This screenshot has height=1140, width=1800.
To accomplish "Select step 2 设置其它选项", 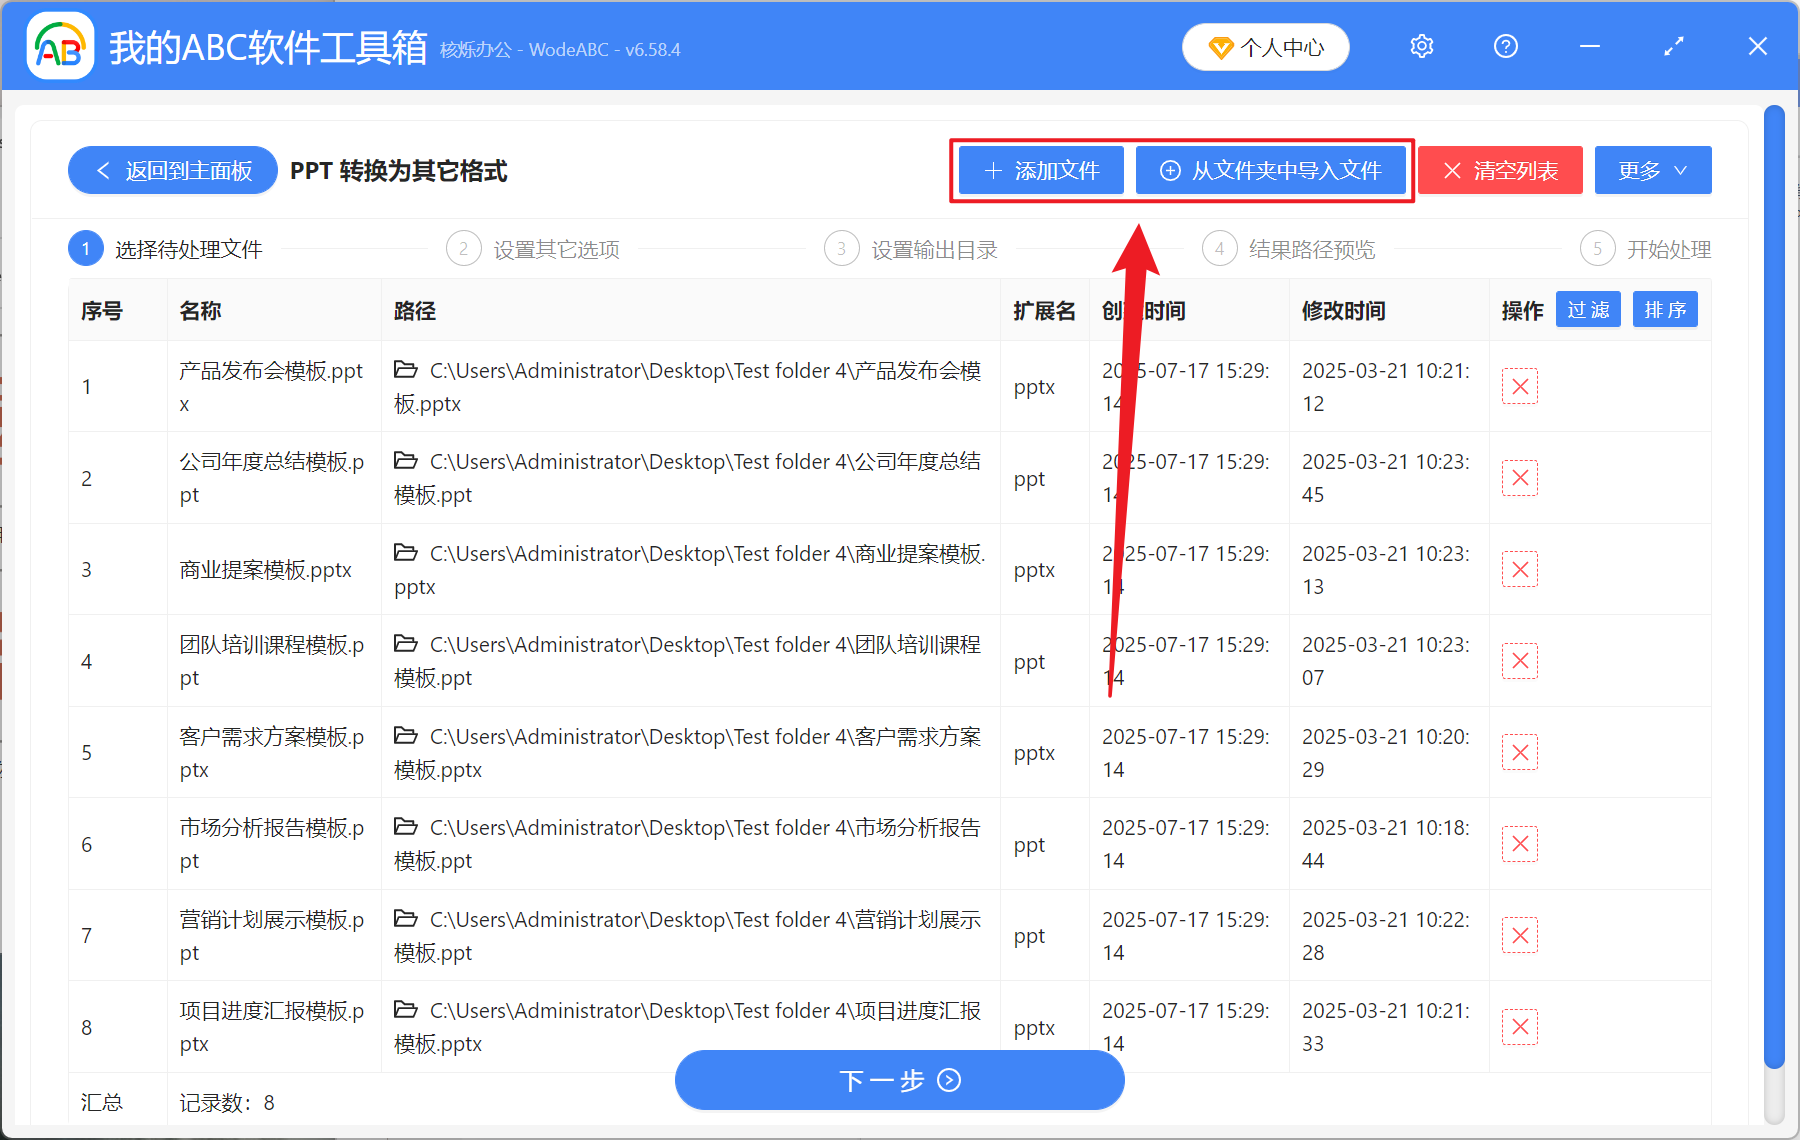I will click(463, 248).
